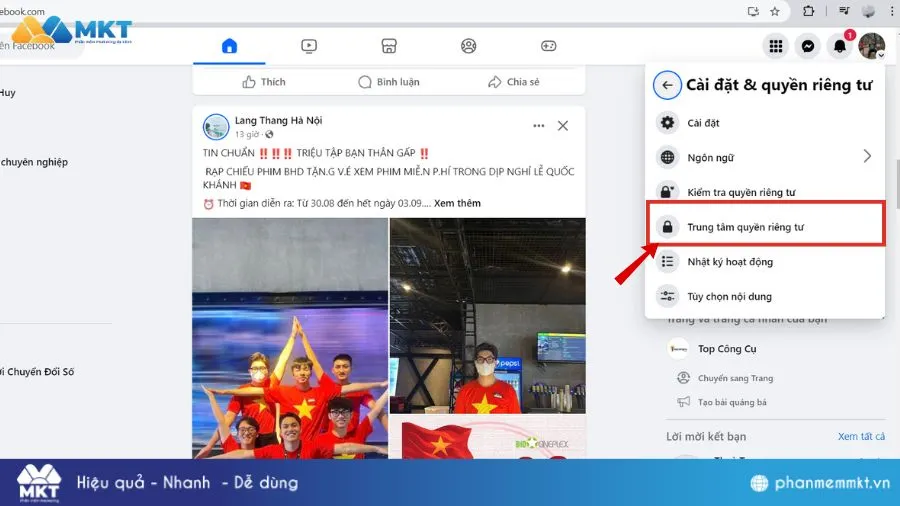Click the sliders icon beside Tùy chọn nội dung
This screenshot has height=506, width=900.
[x=667, y=297]
